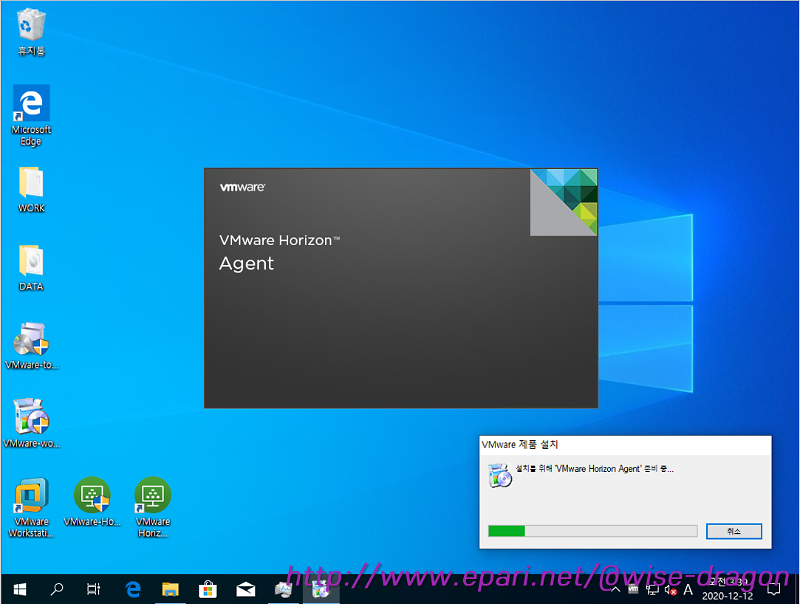Select the VMware Workstation desktop shortcut

tap(31, 507)
